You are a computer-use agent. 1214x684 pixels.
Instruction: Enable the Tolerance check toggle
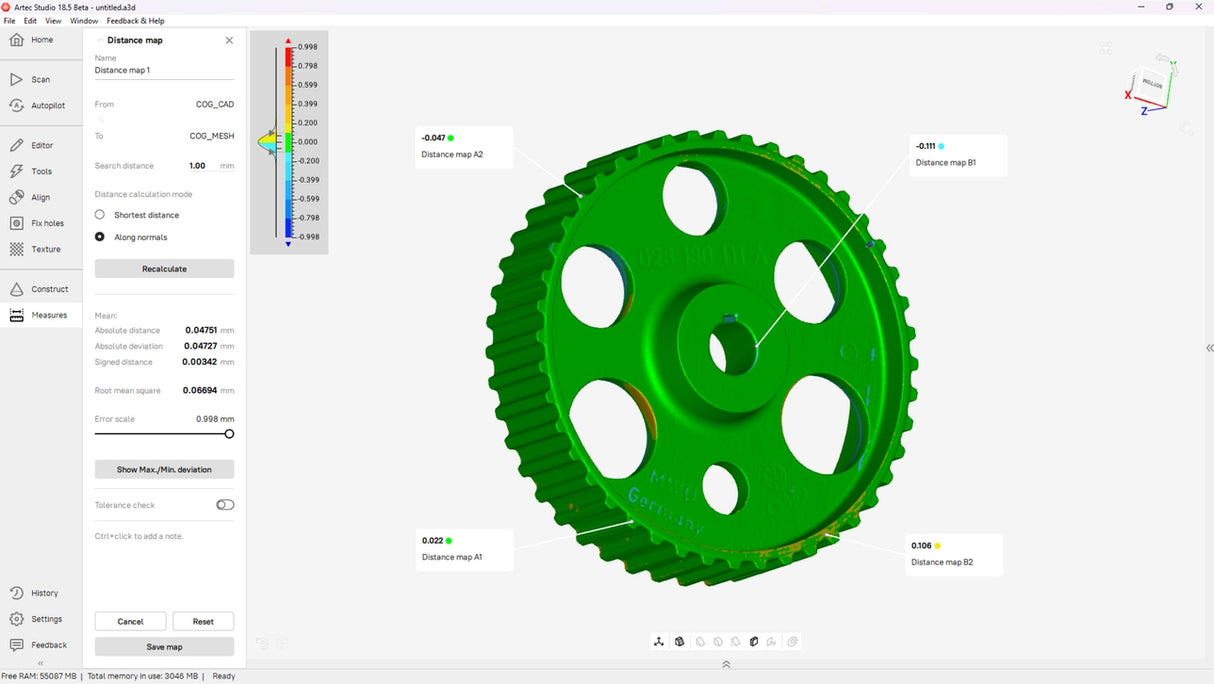(x=224, y=504)
